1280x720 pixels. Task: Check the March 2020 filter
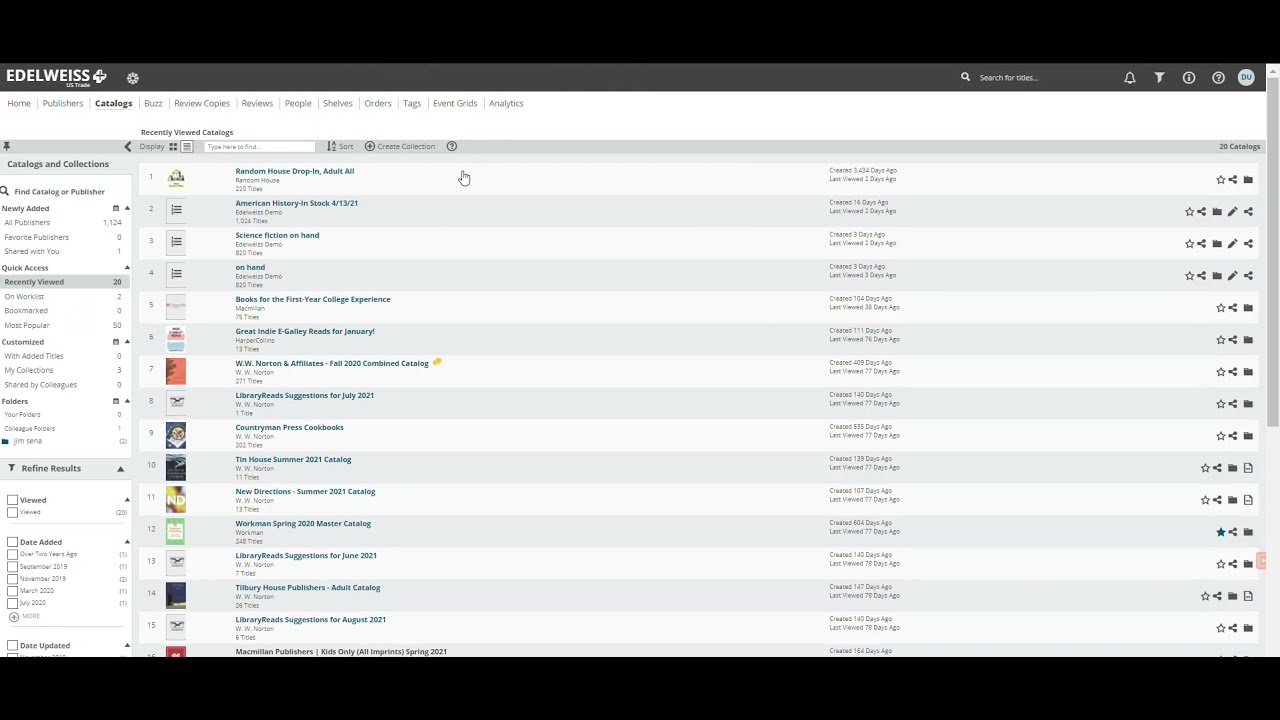tap(12, 591)
